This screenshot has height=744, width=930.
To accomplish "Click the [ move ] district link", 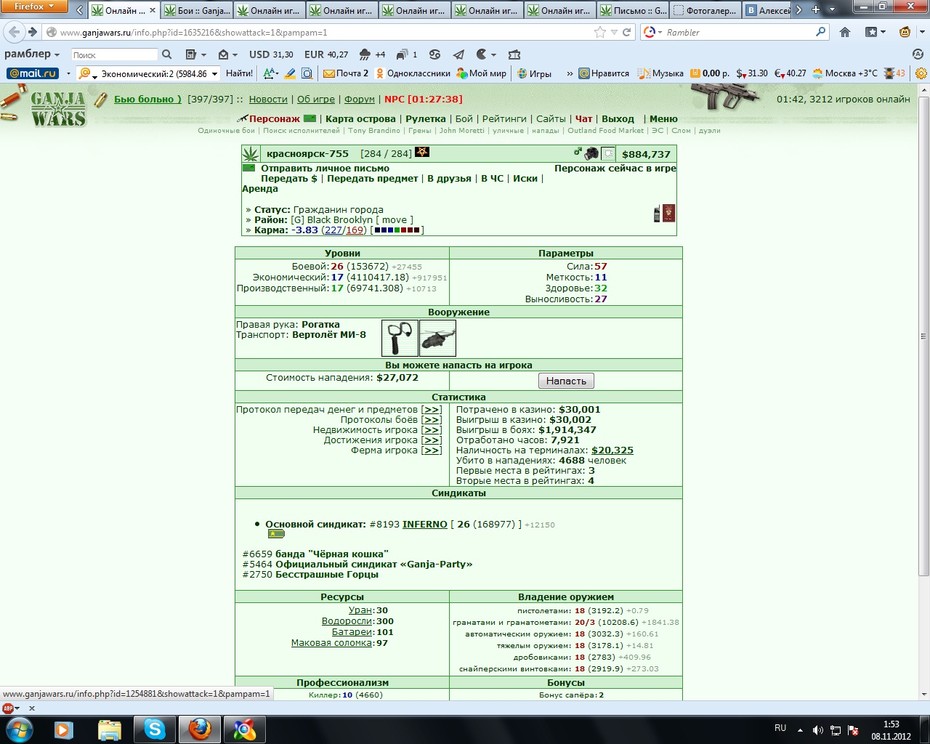I will pos(394,220).
